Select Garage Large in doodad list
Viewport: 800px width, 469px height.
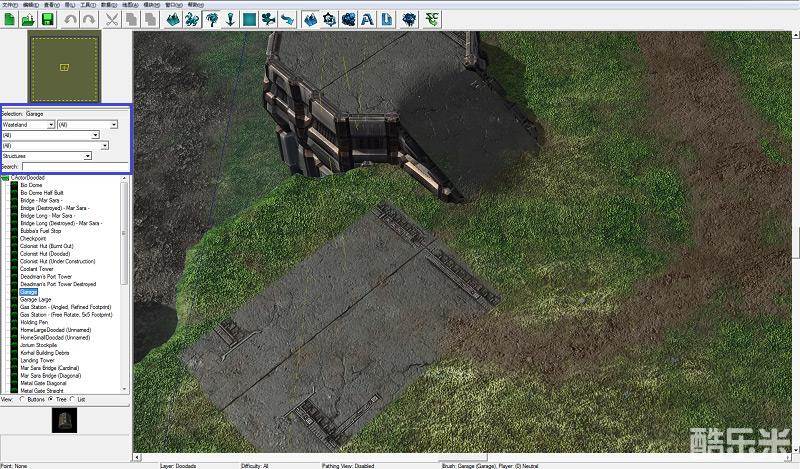pyautogui.click(x=36, y=299)
